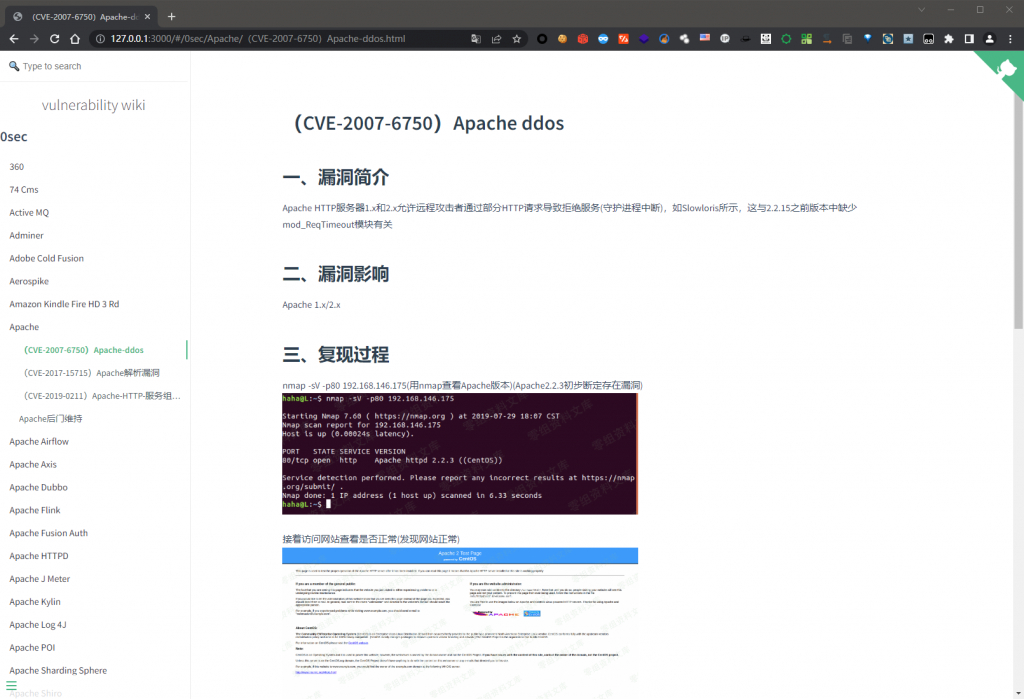The image size is (1024, 699).
Task: Open the Chrome three-dot menu
Action: click(1010, 39)
